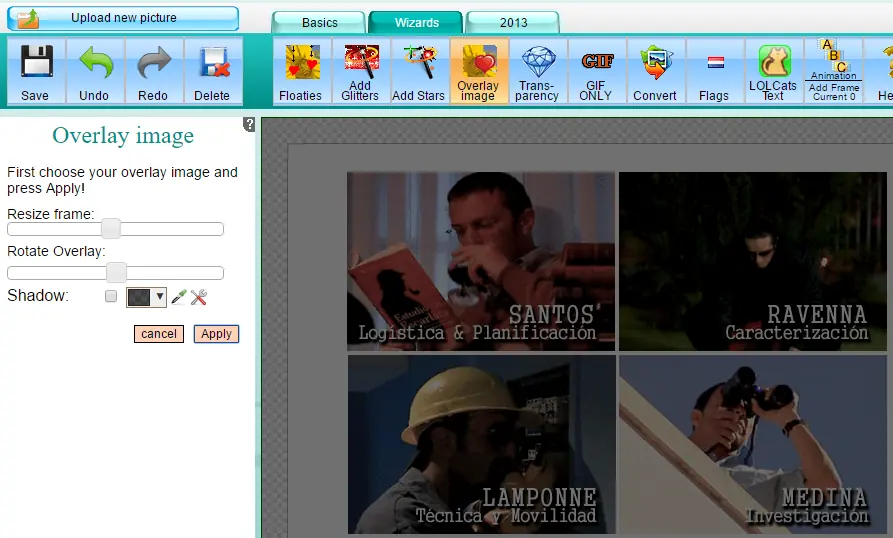Open the Convert tool
The image size is (893, 538).
(x=655, y=72)
